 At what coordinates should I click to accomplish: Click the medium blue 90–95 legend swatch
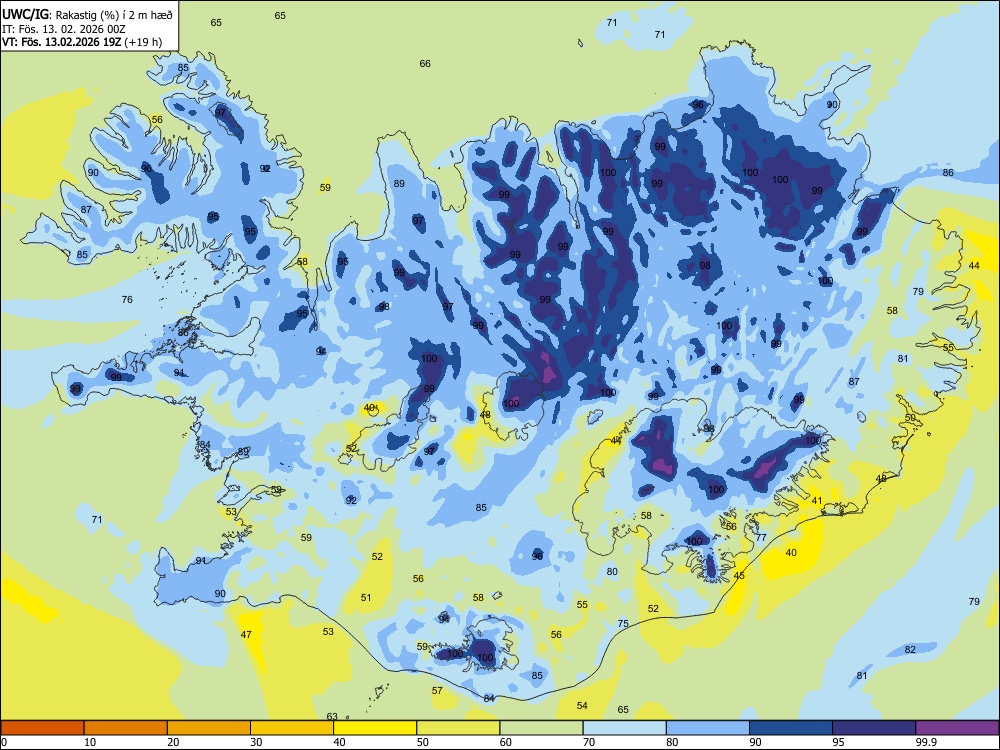point(791,728)
